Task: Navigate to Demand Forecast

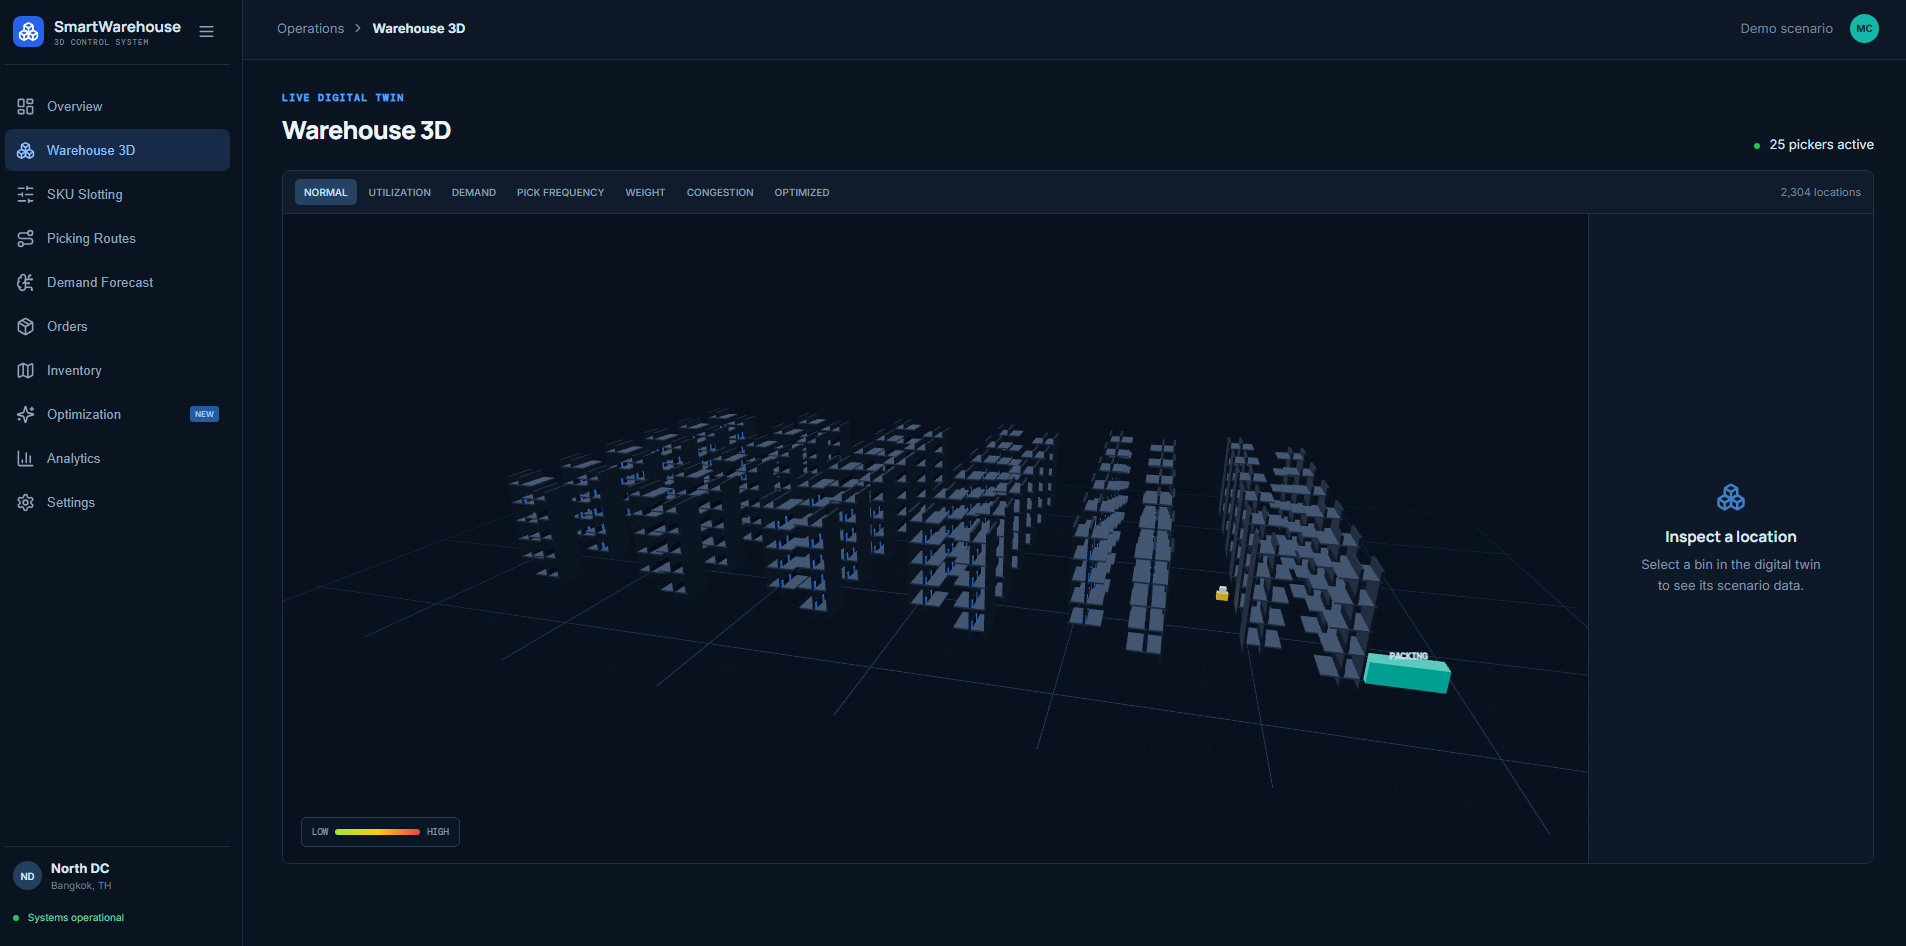Action: coord(117,283)
